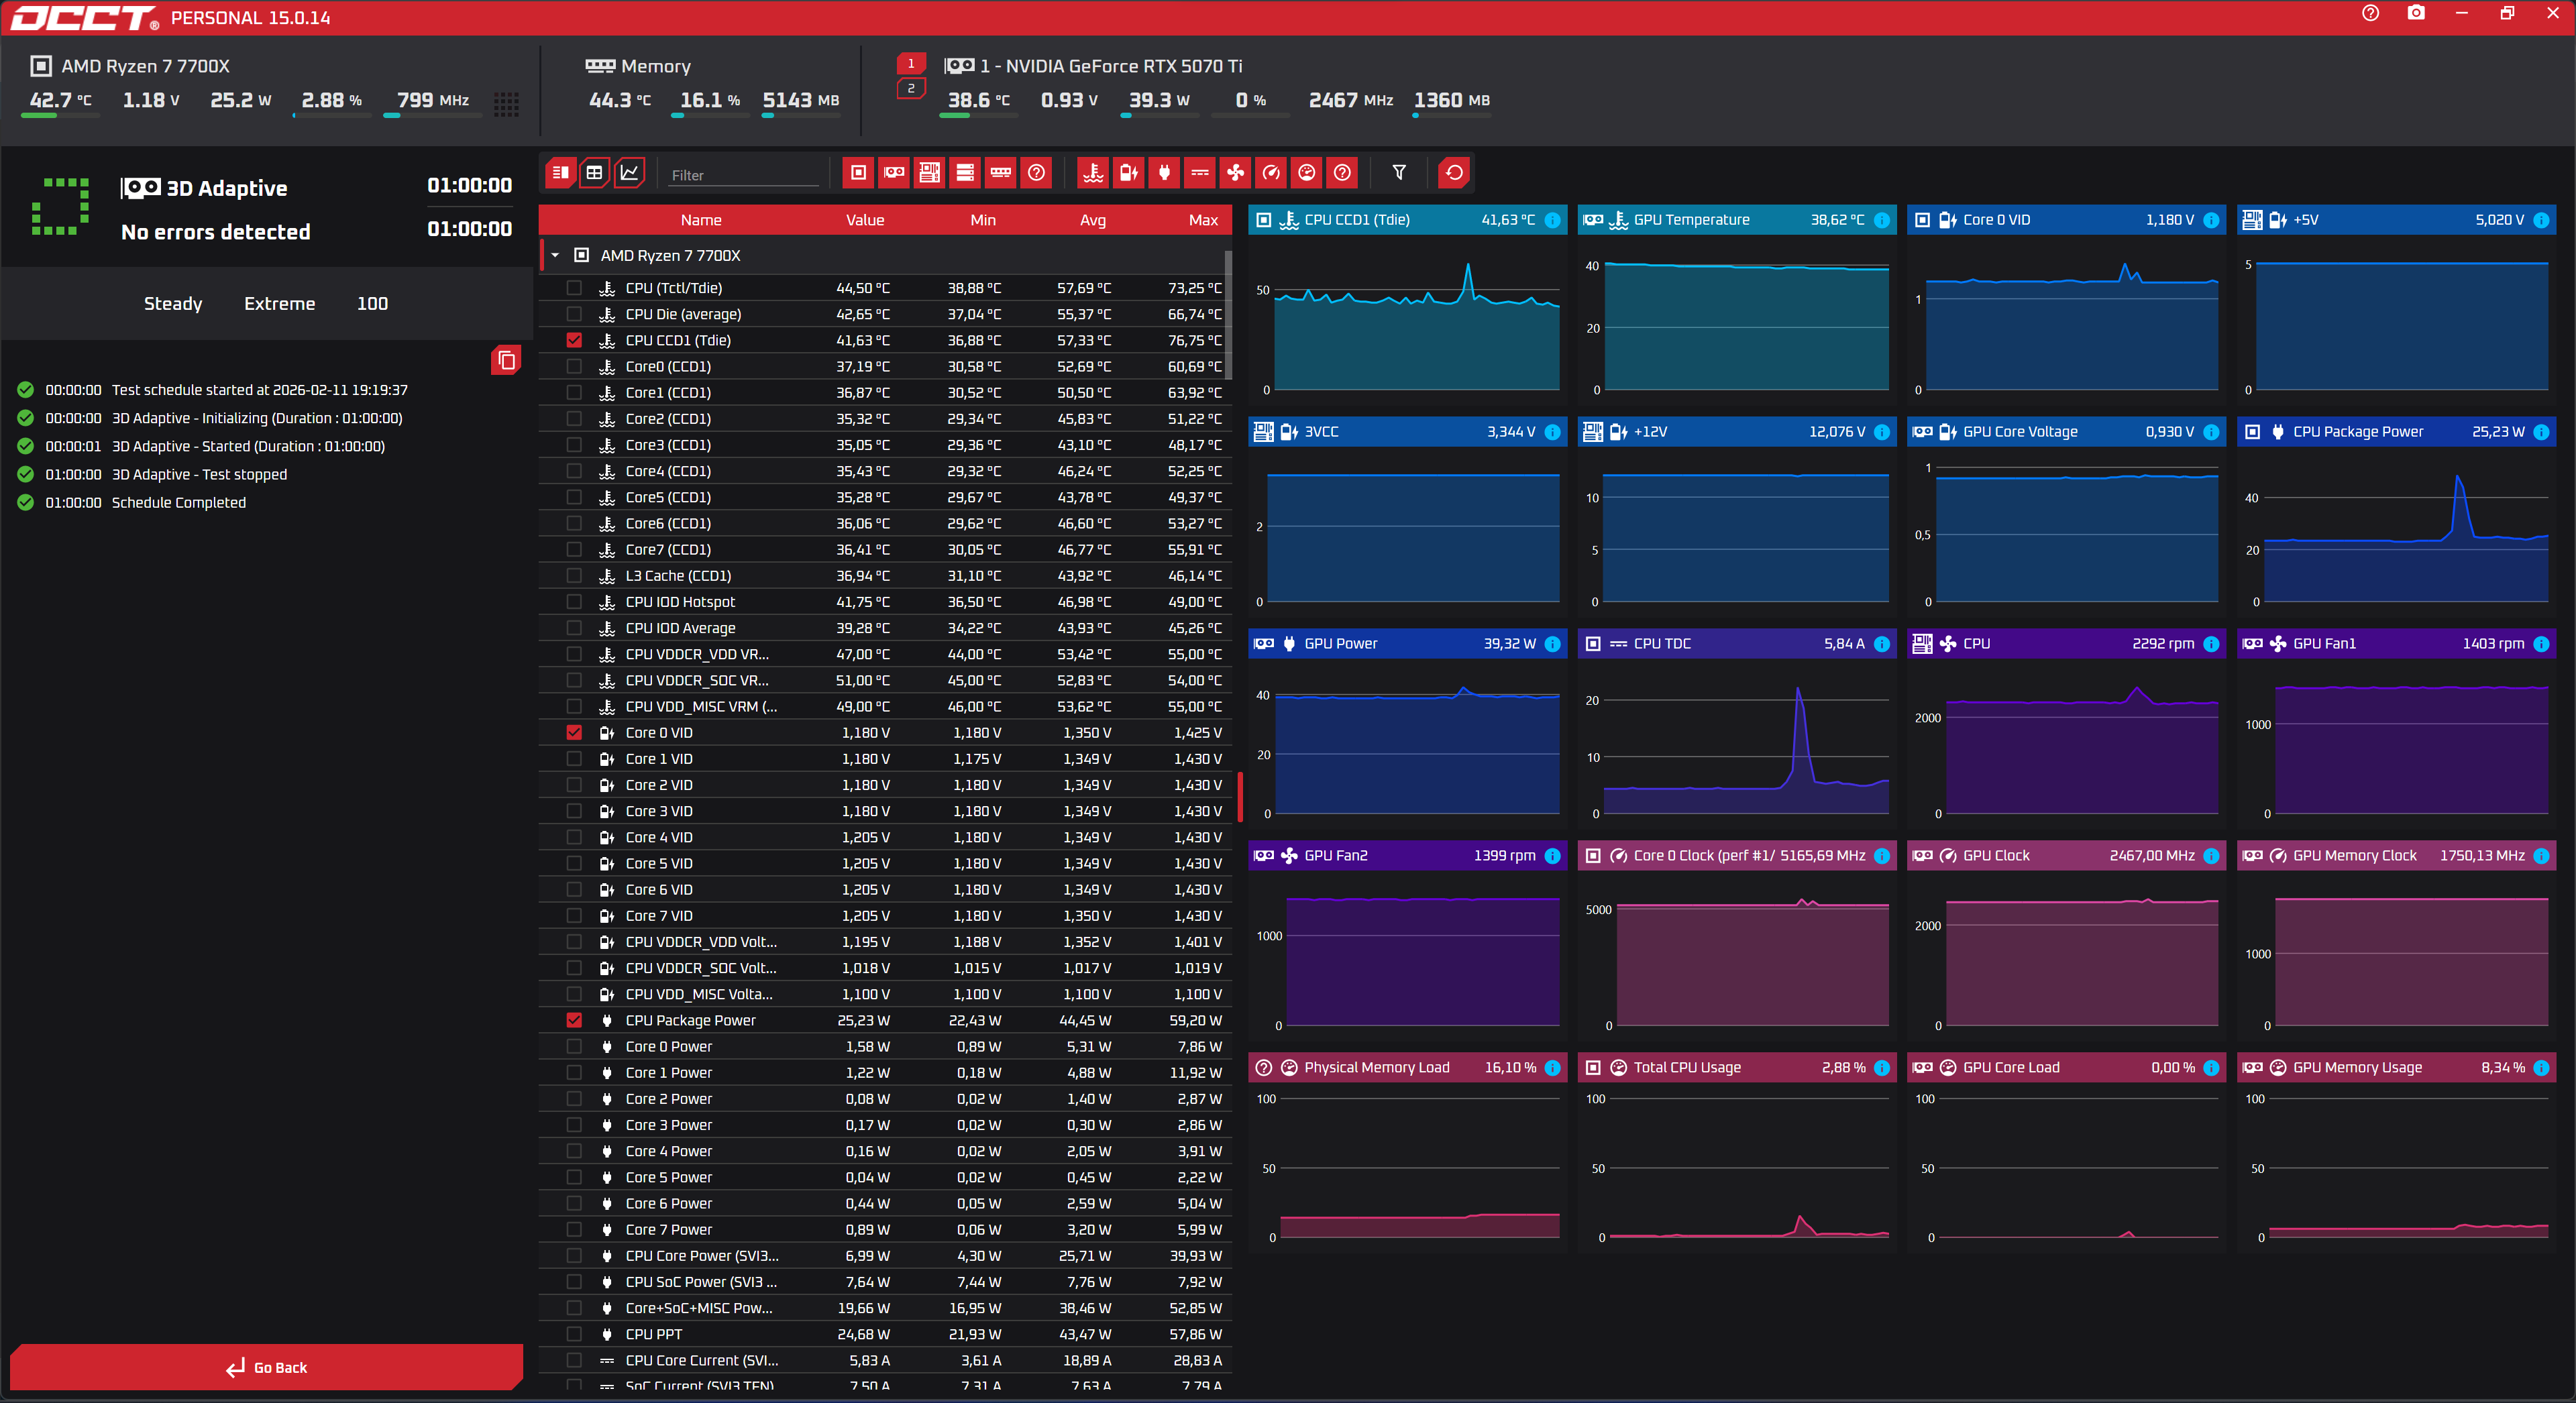The image size is (2576, 1403).
Task: Click the CPU TDC graph header
Action: click(x=1737, y=644)
